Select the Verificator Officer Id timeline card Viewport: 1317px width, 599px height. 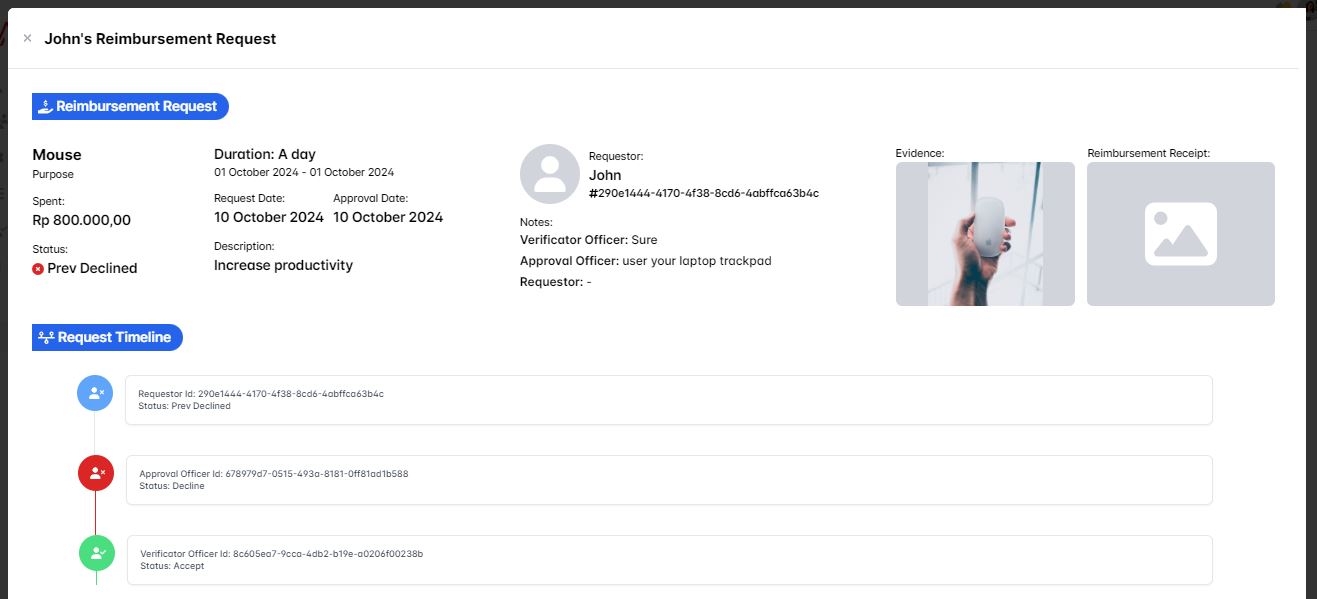tap(668, 560)
